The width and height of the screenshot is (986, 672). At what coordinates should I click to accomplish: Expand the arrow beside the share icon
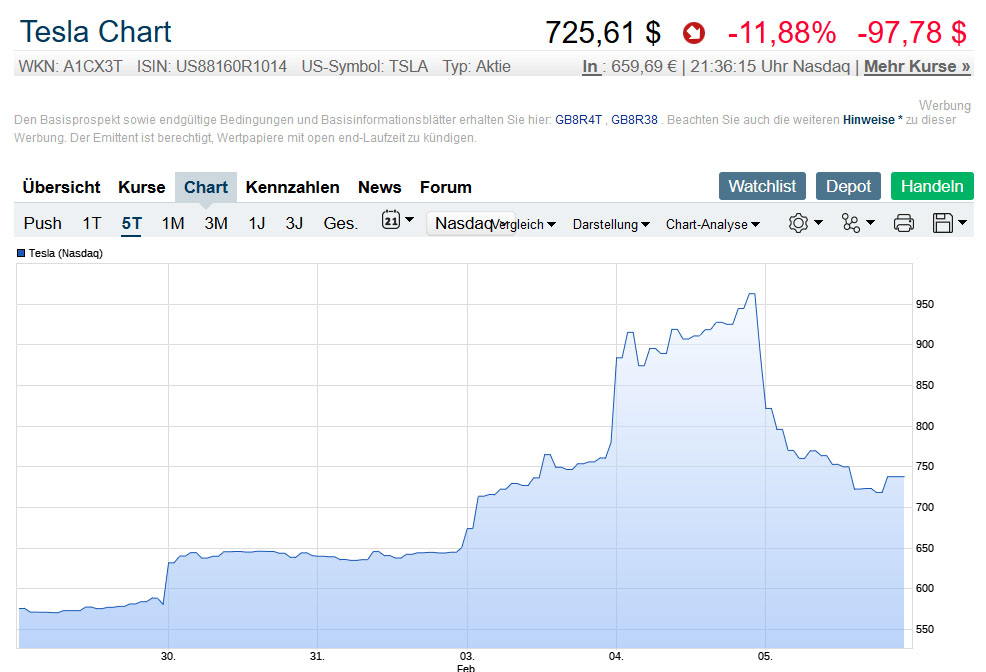(870, 223)
